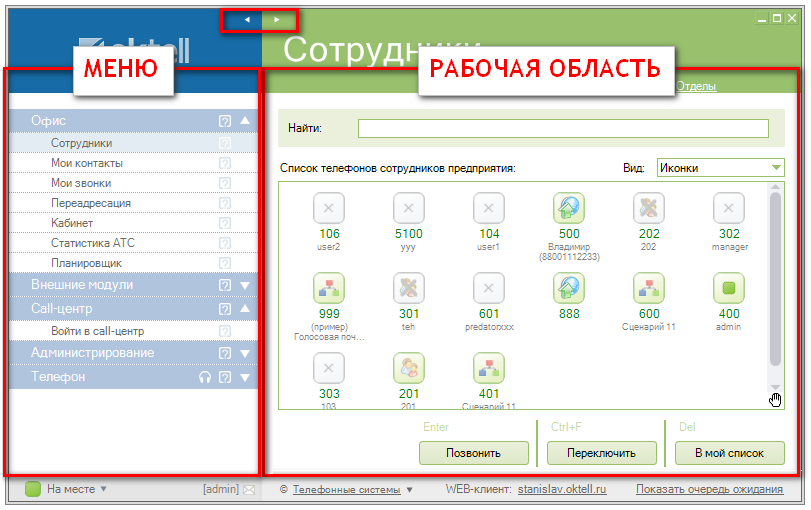Screen dimensions: 811x510
Task: Collapse the Офис menu section
Action: click(x=245, y=120)
